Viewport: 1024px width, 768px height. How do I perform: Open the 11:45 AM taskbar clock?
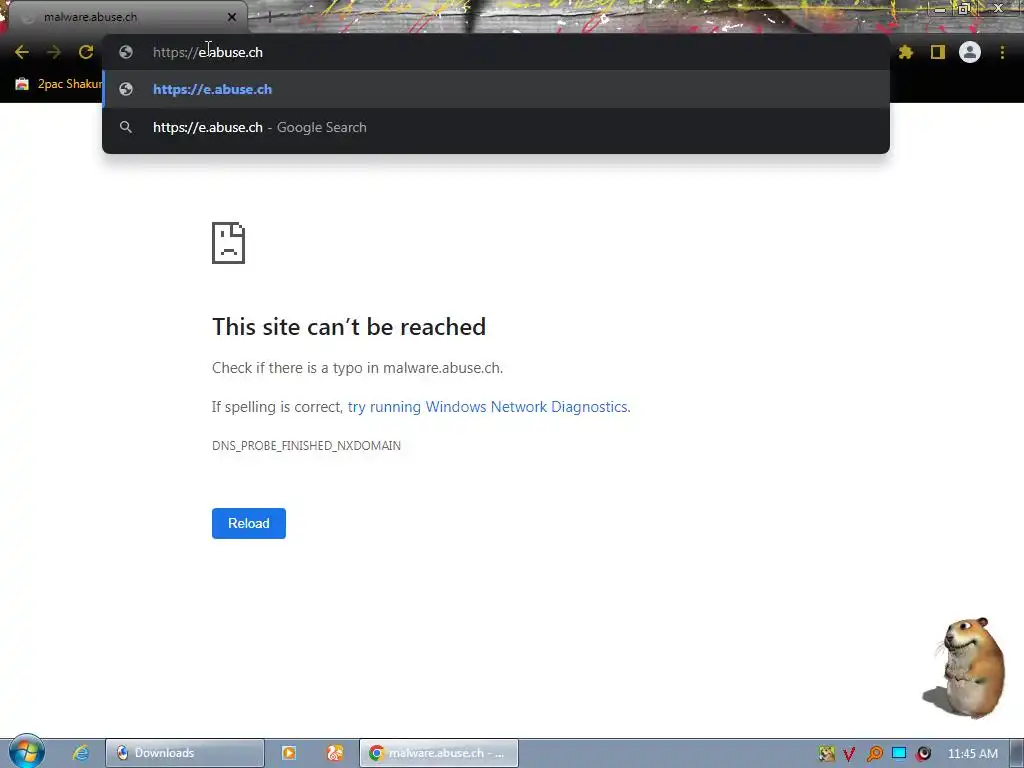[972, 754]
